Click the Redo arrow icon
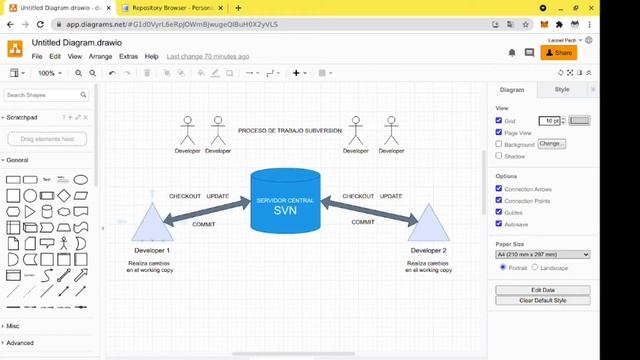This screenshot has height=360, width=640. click(127, 73)
